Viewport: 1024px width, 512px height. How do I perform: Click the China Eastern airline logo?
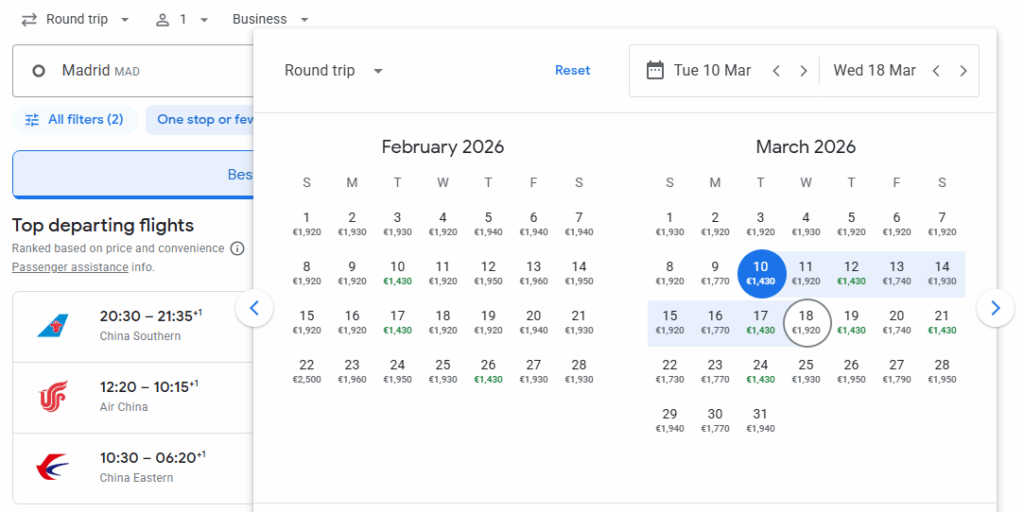(53, 467)
